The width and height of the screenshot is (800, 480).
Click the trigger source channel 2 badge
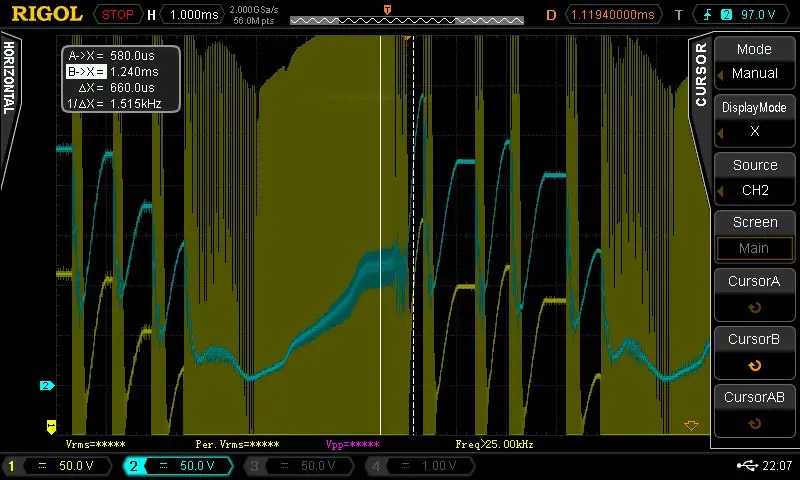726,15
